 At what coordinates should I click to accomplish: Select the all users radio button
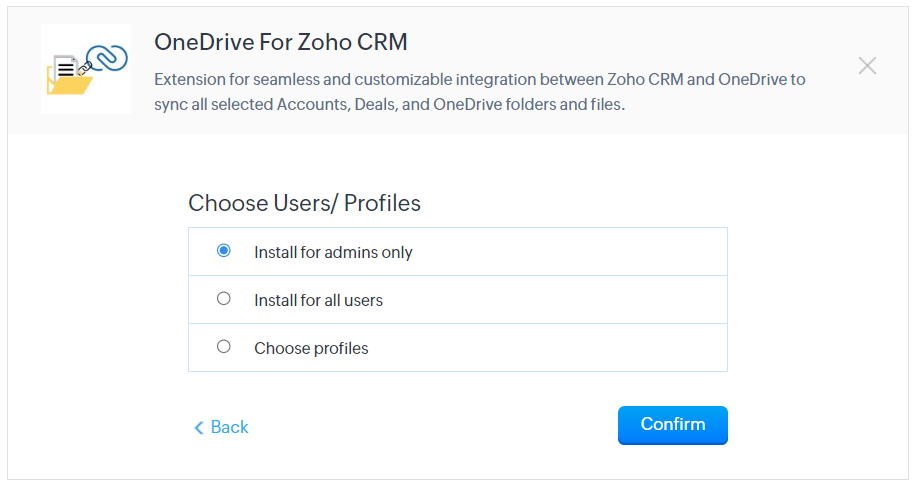(223, 298)
